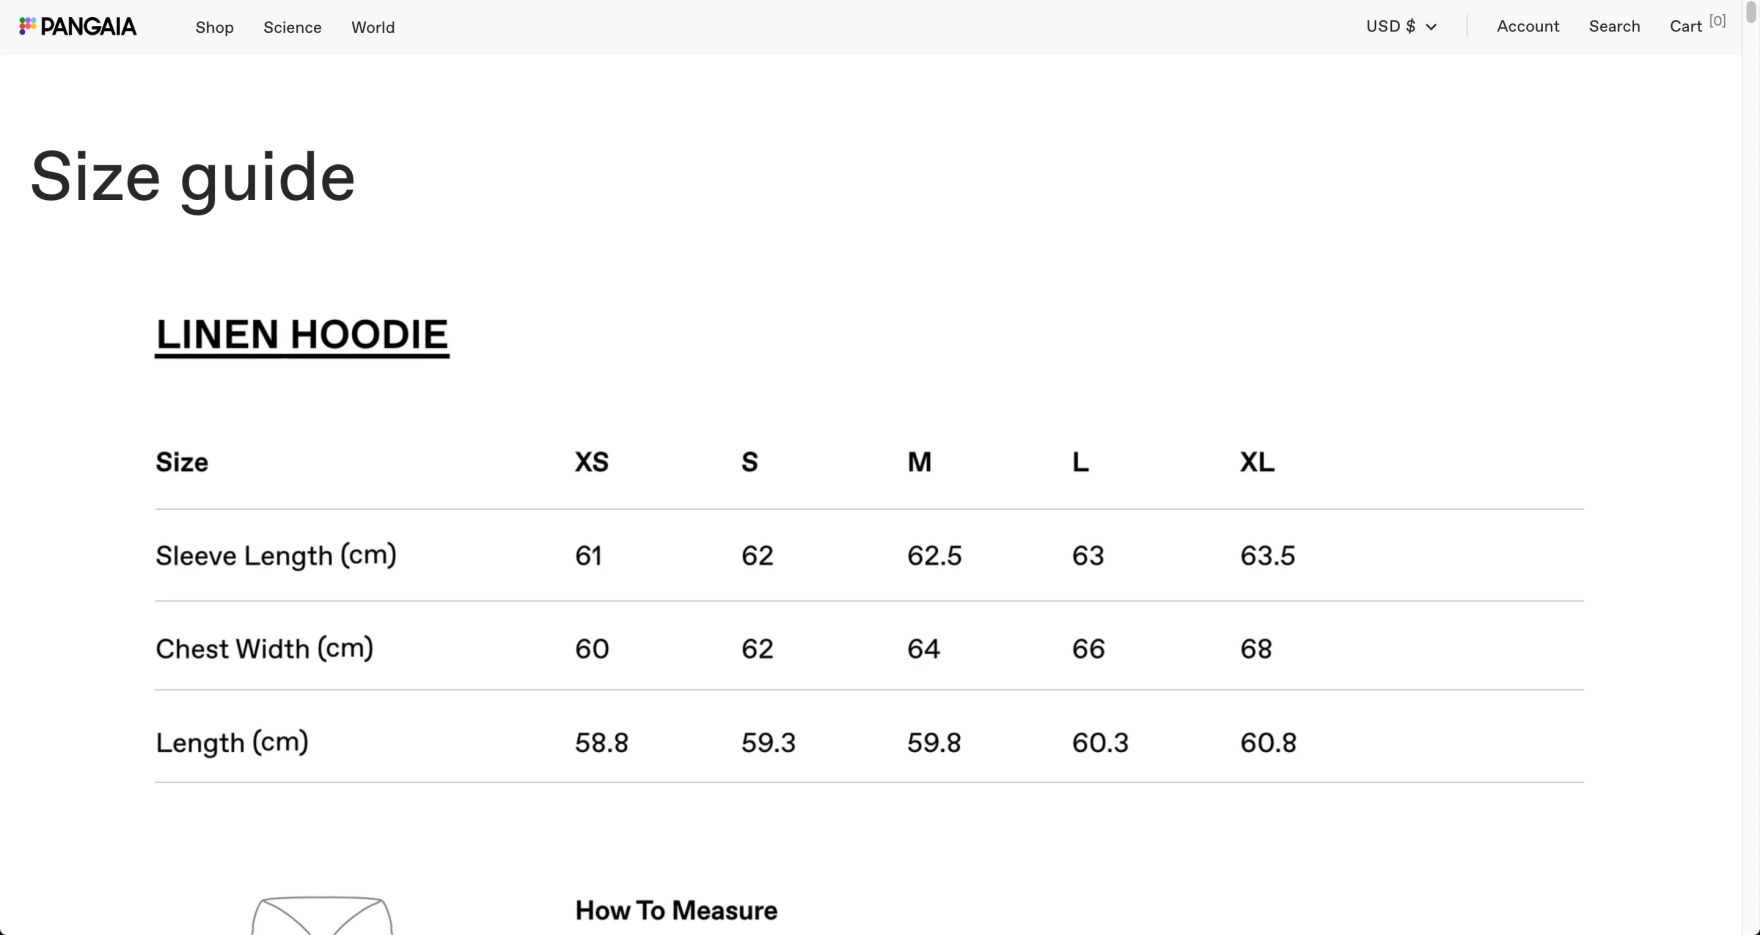
Task: Click the XS size column header
Action: point(591,462)
